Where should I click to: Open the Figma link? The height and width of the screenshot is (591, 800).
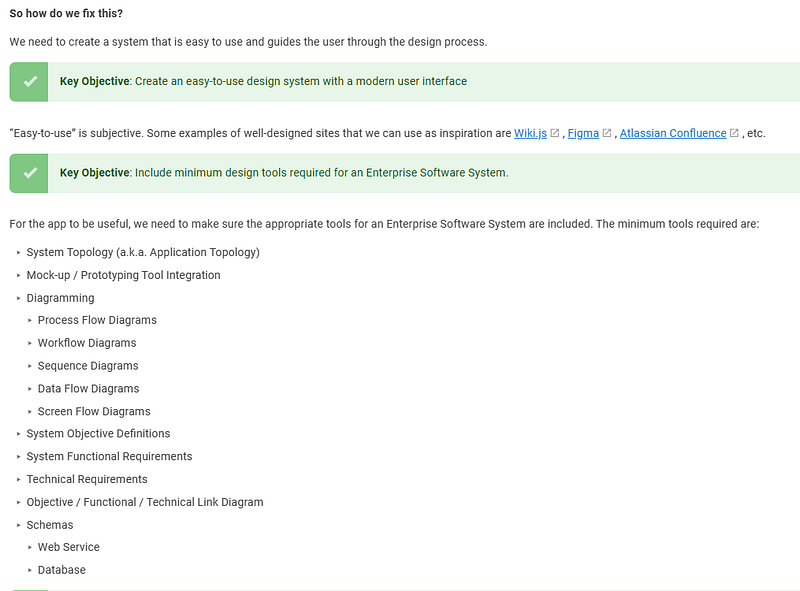[x=583, y=133]
